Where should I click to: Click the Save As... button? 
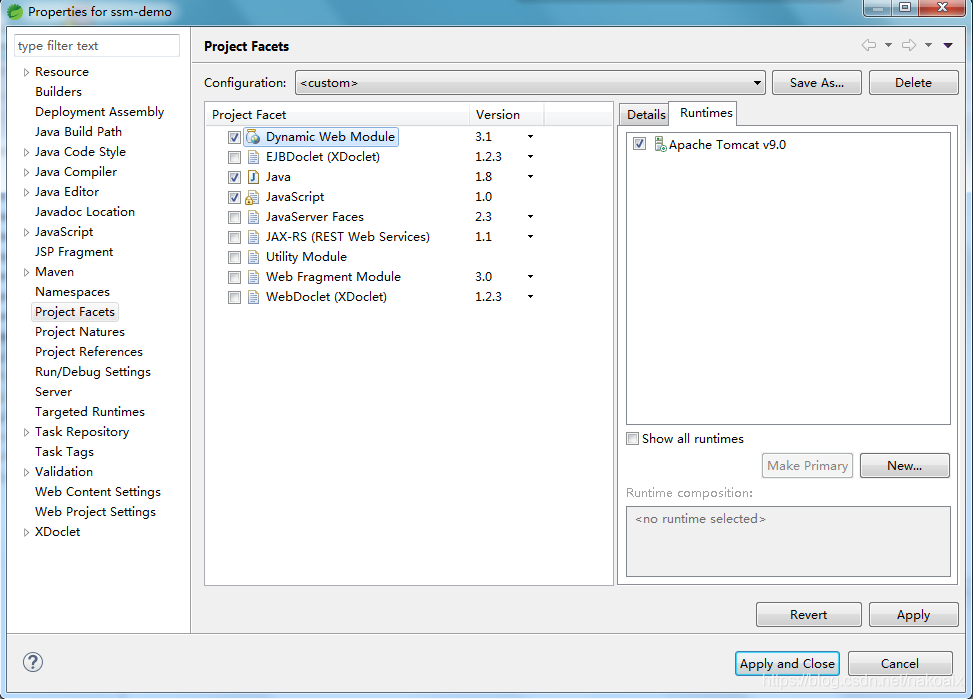point(817,83)
